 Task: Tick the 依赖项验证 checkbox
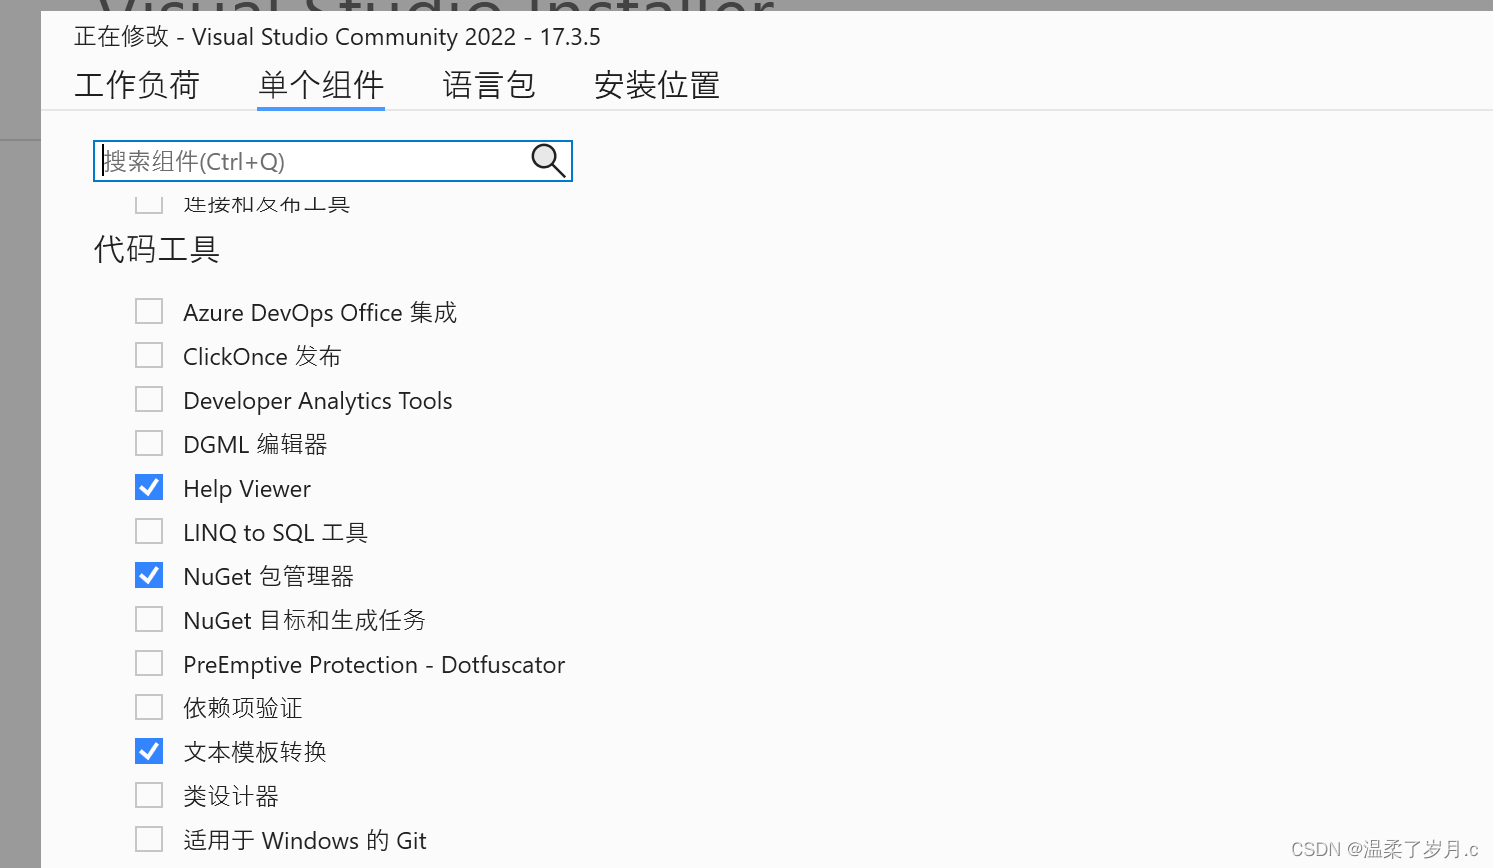click(149, 707)
